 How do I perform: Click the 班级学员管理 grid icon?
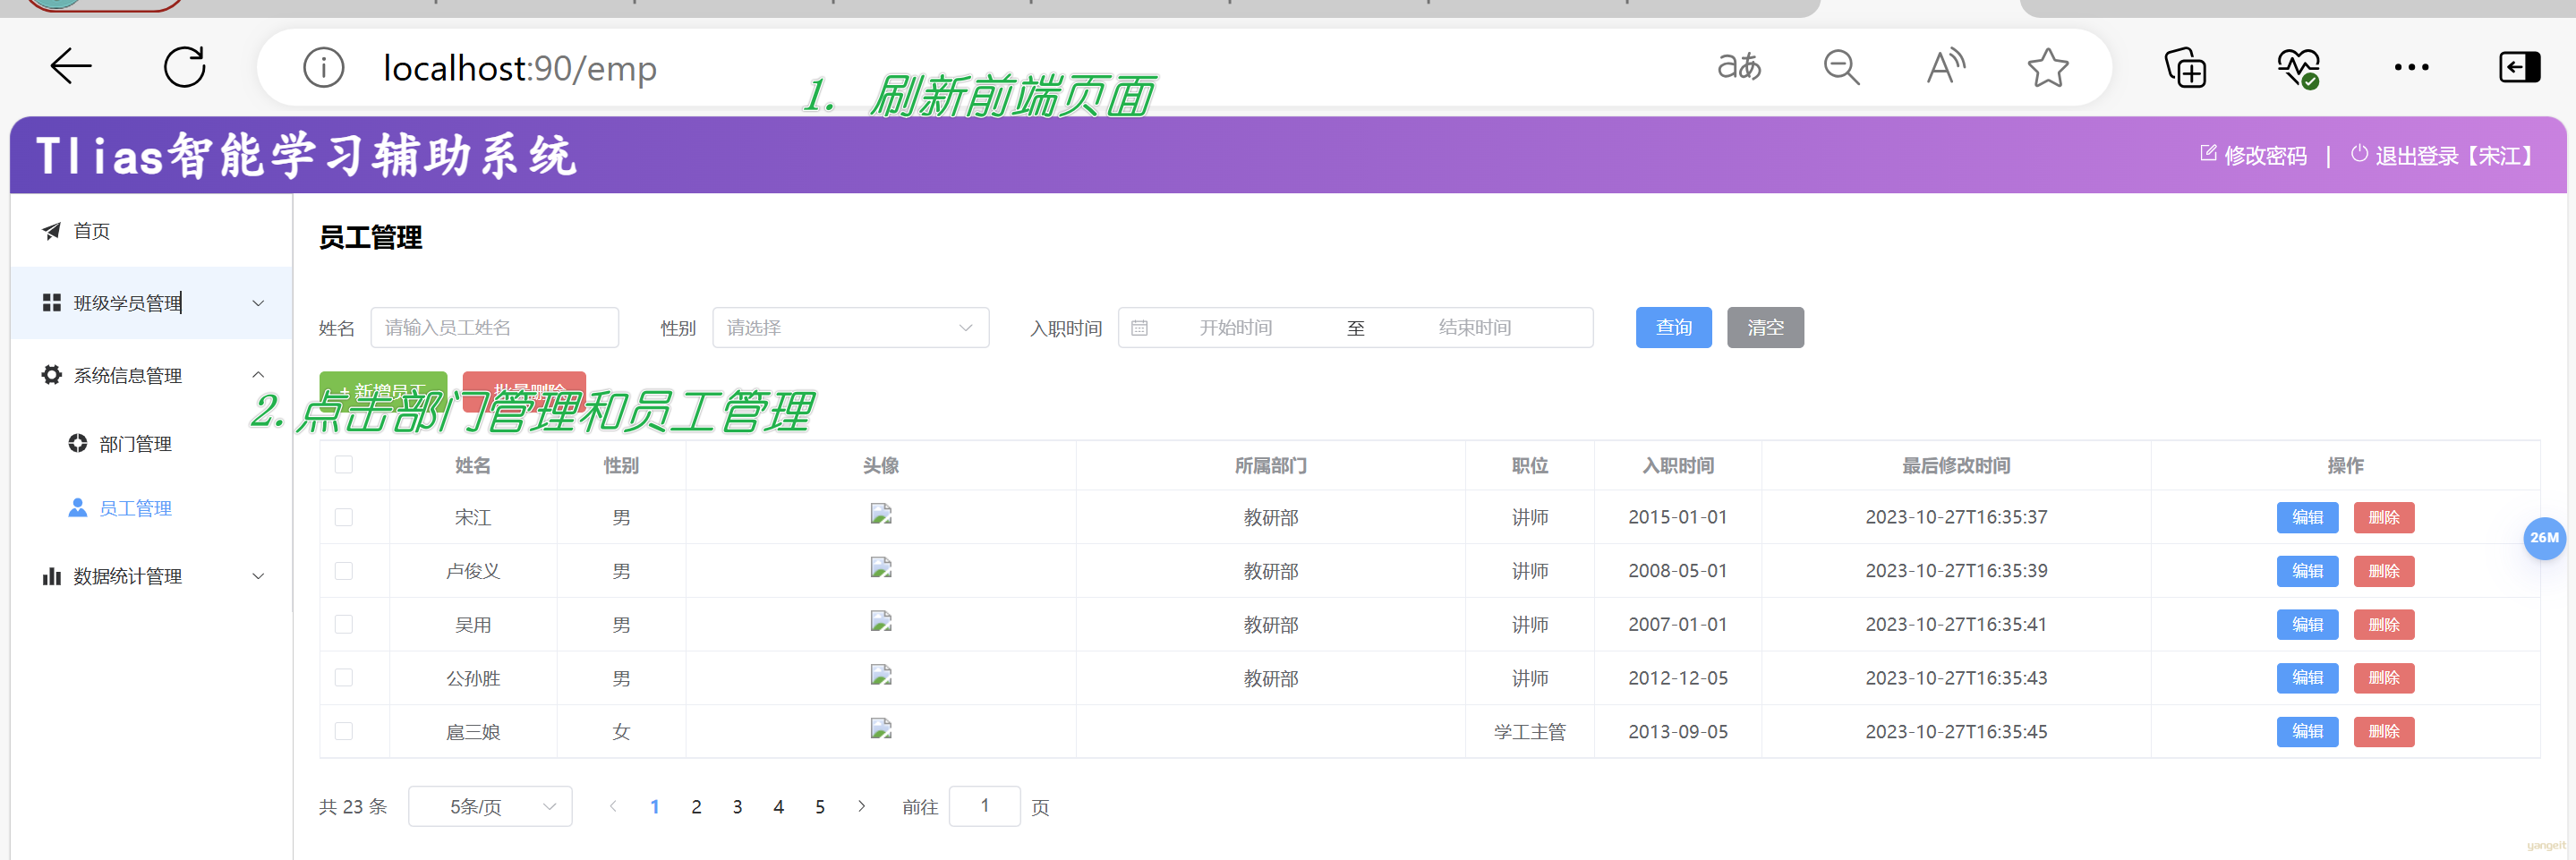coord(51,302)
